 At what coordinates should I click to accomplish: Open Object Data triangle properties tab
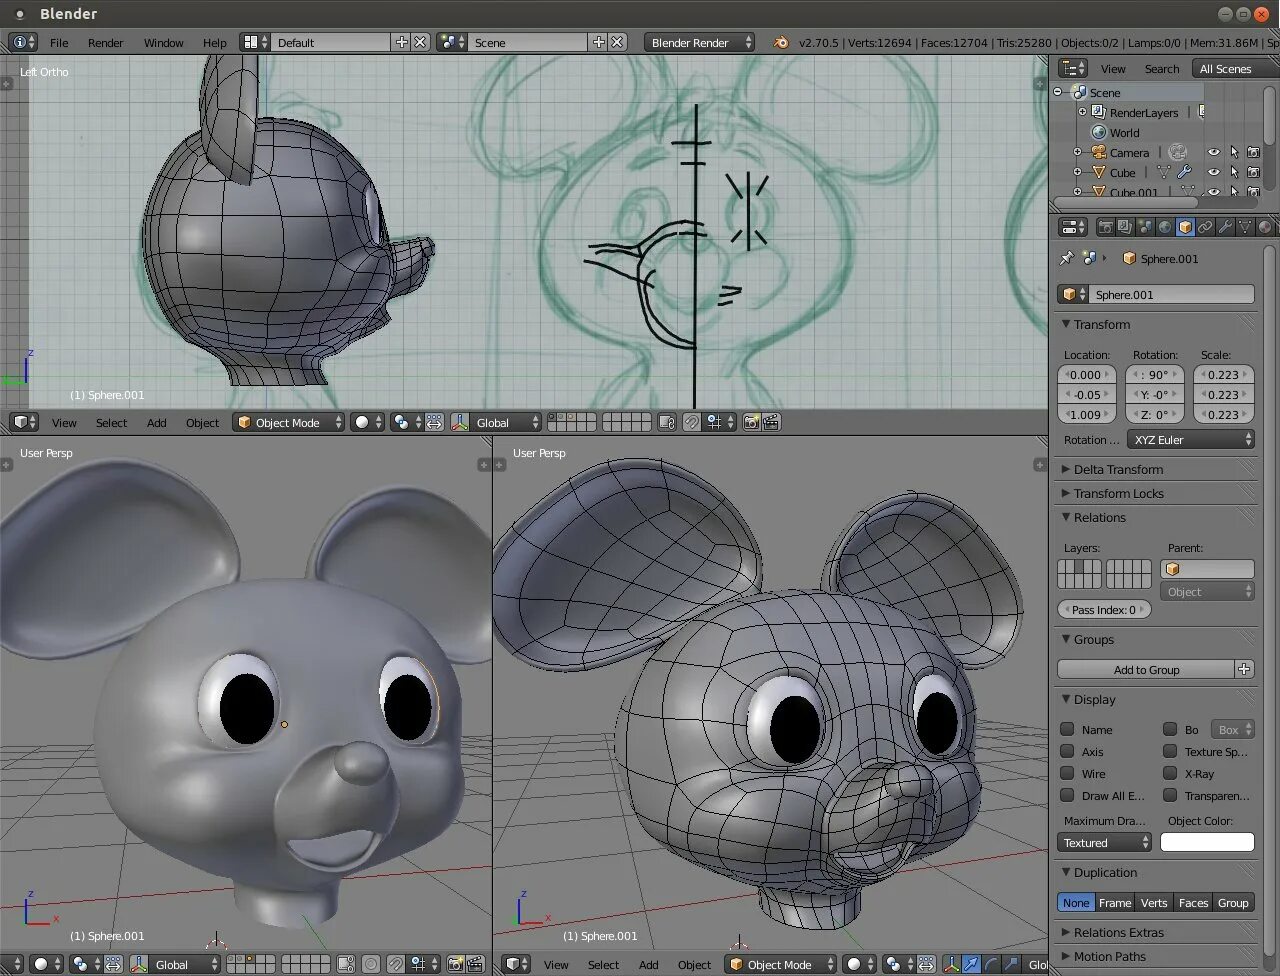coord(1245,227)
